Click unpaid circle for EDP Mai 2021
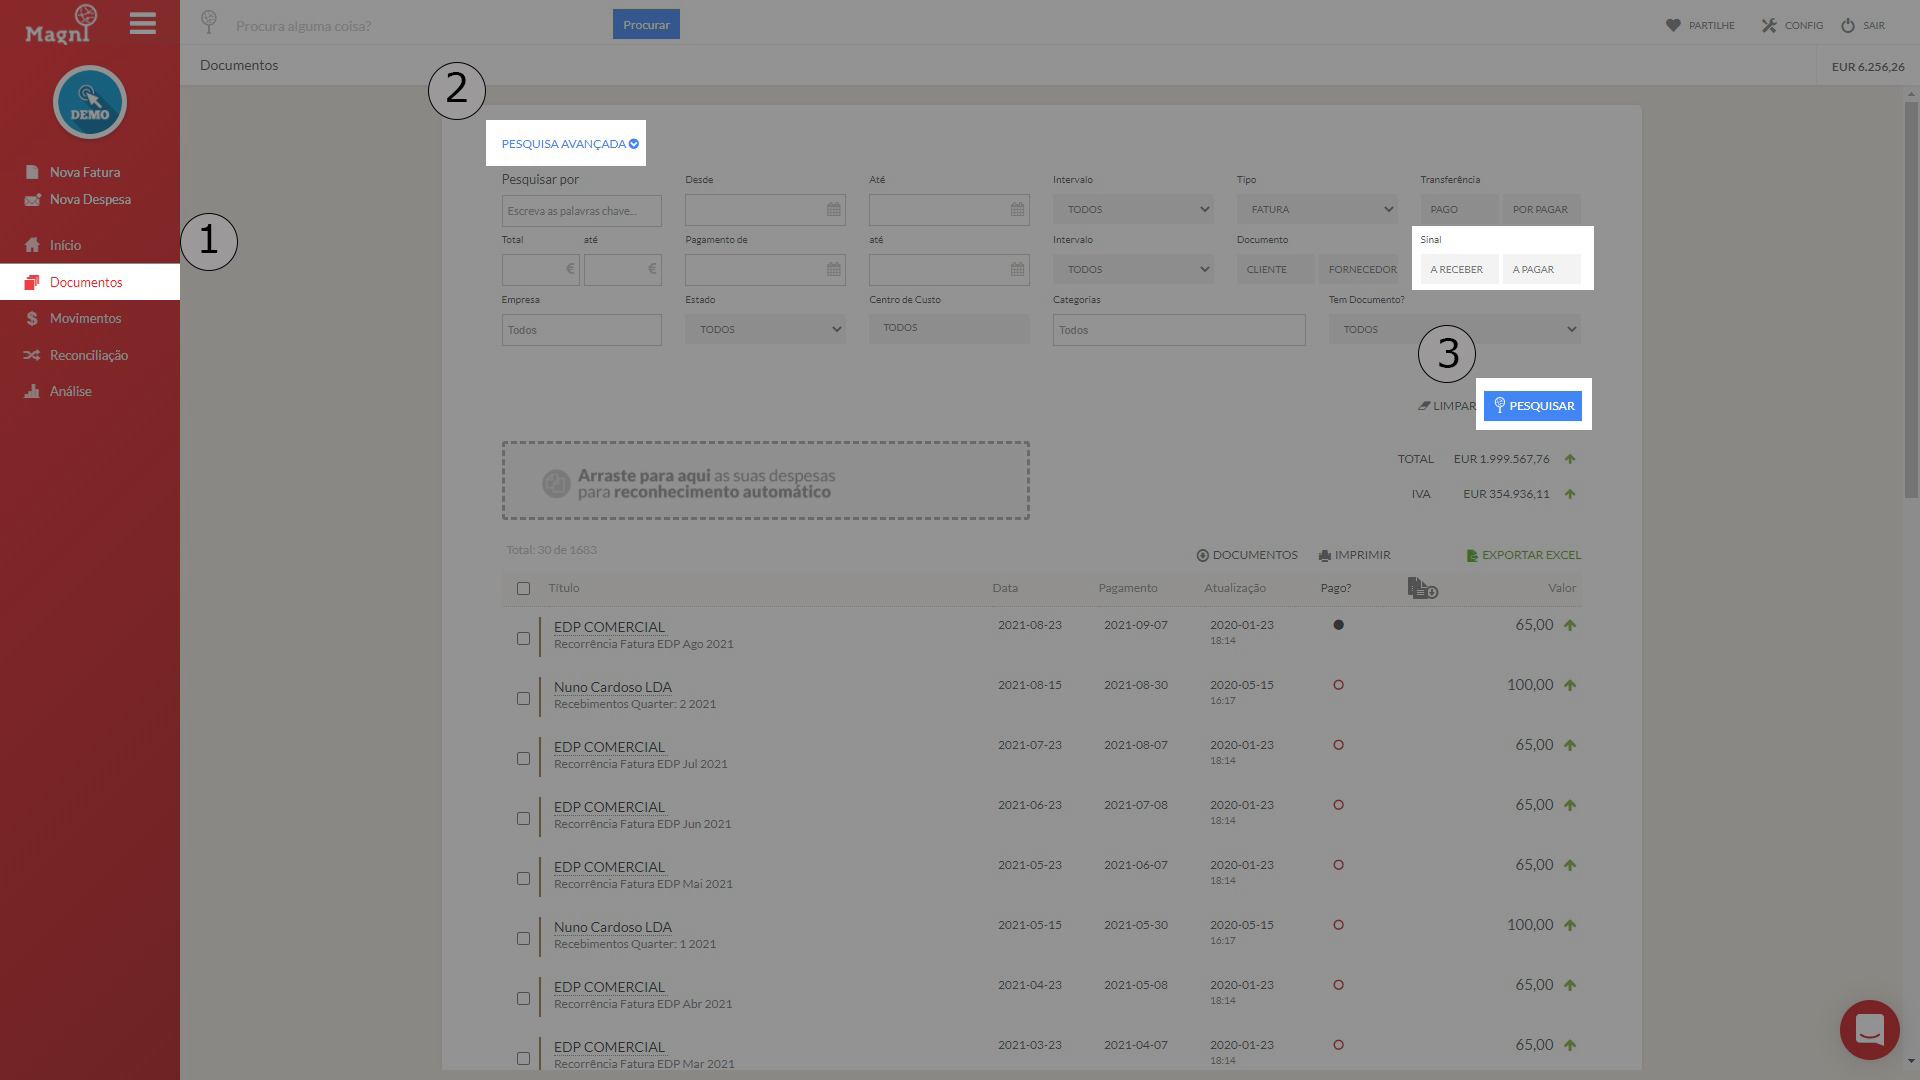The width and height of the screenshot is (1920, 1080). click(1338, 865)
